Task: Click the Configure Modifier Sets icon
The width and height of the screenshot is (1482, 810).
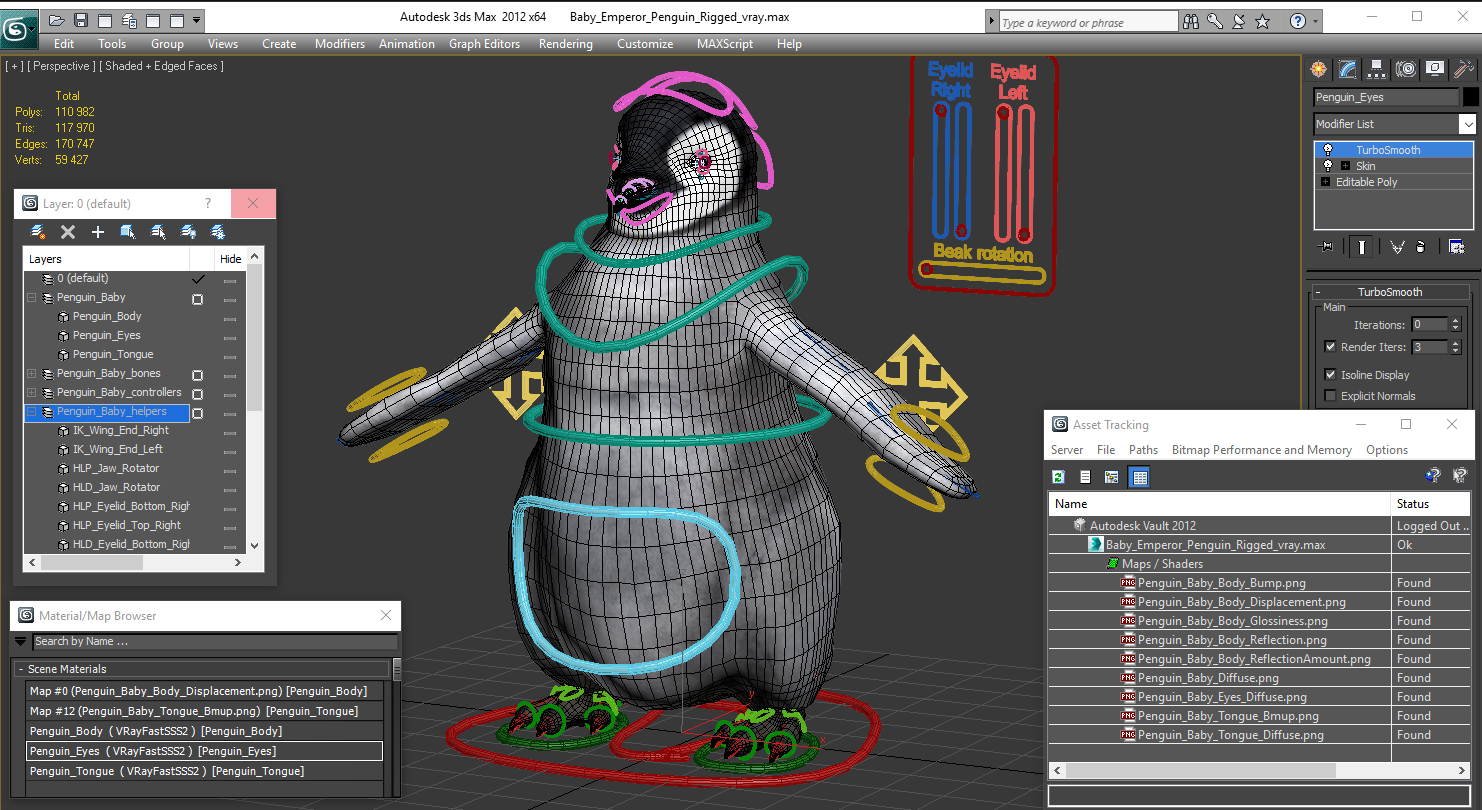Action: click(x=1456, y=246)
